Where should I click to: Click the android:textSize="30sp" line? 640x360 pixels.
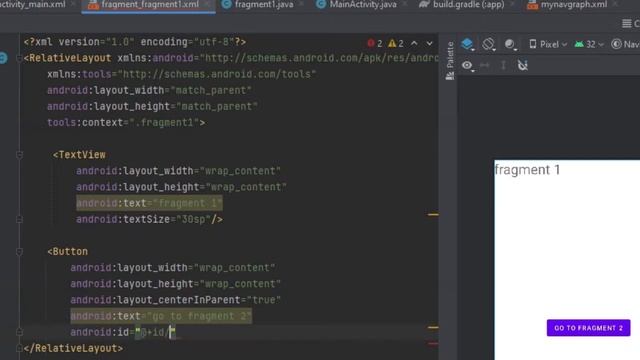pyautogui.click(x=149, y=220)
